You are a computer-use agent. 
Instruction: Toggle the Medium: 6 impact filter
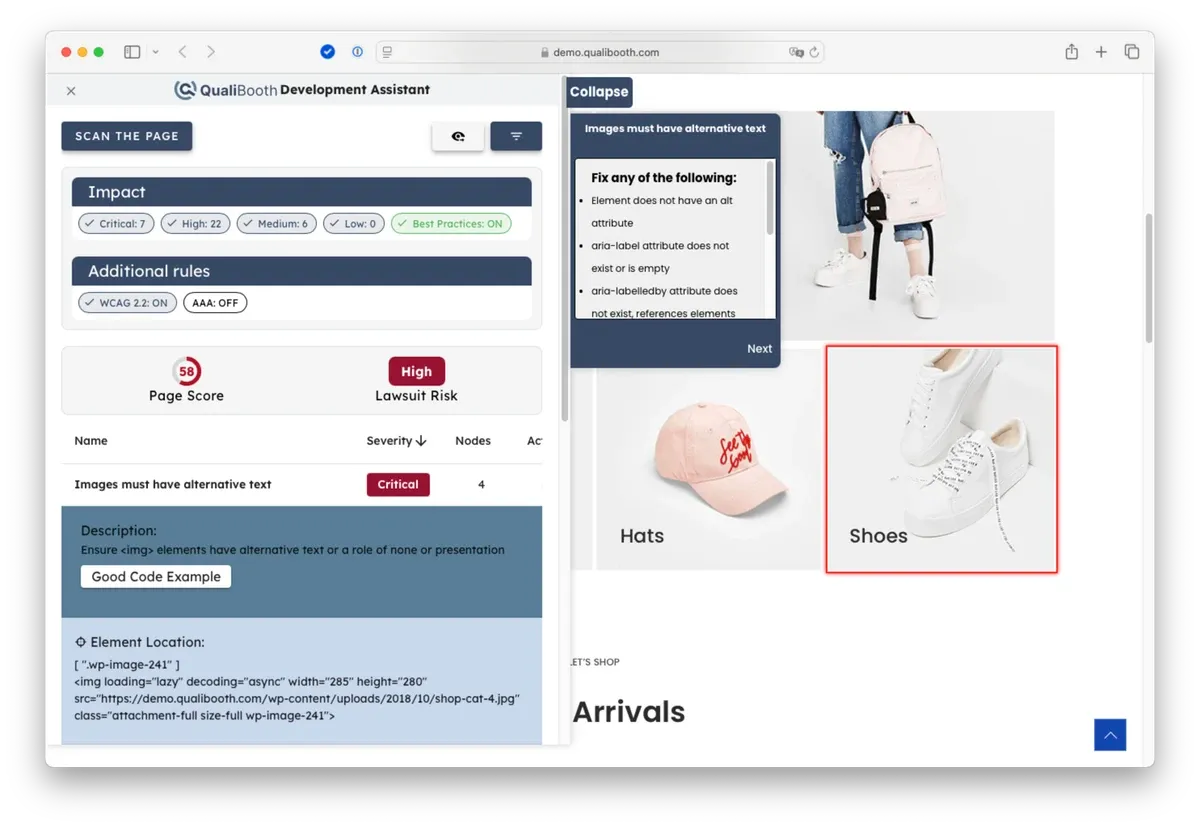277,224
